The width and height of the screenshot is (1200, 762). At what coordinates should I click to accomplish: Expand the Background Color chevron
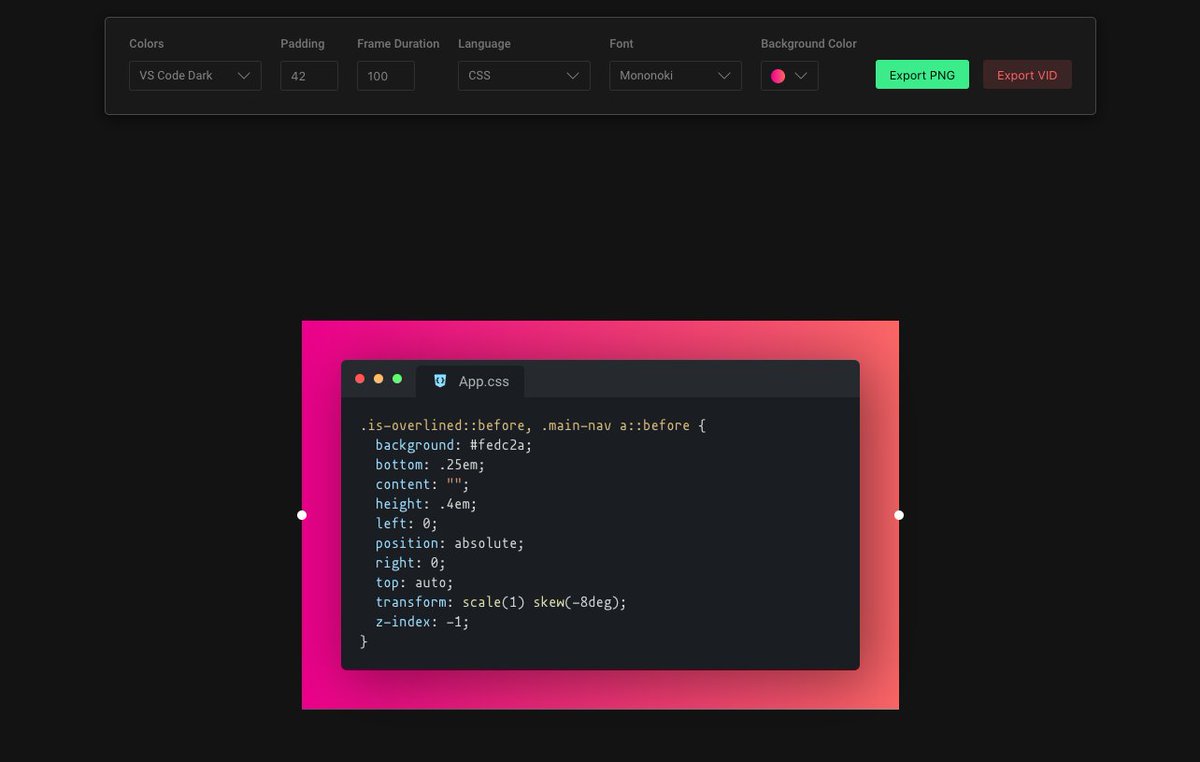[800, 75]
